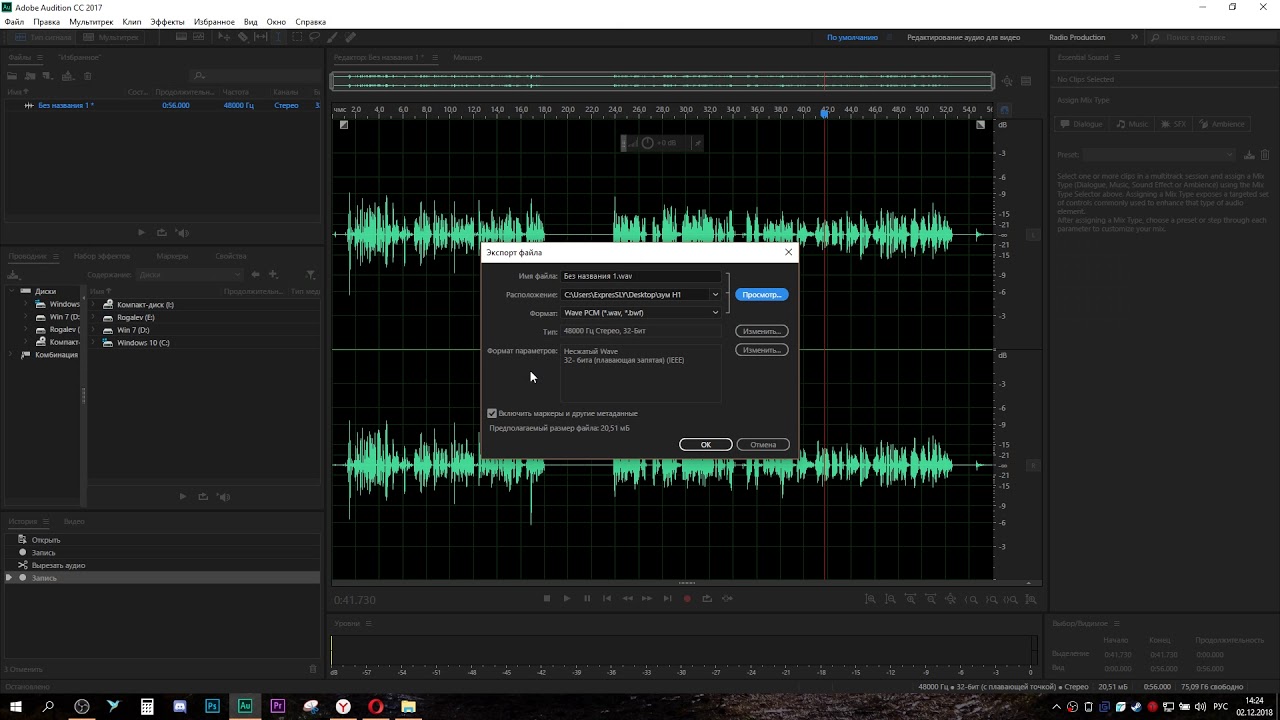Click the Fast Forward transport button
Image resolution: width=1280 pixels, height=720 pixels.
pos(647,598)
